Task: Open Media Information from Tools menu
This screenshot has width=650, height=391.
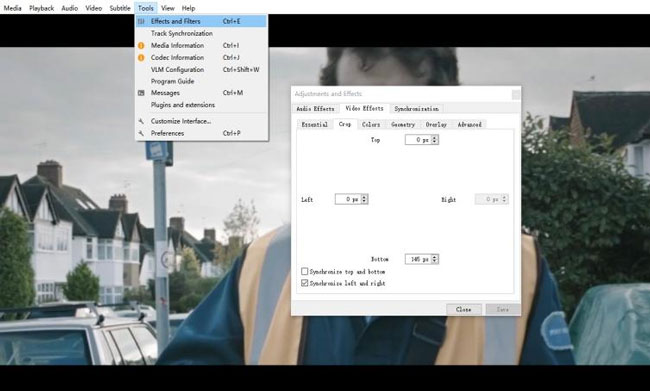Action: tap(201, 45)
